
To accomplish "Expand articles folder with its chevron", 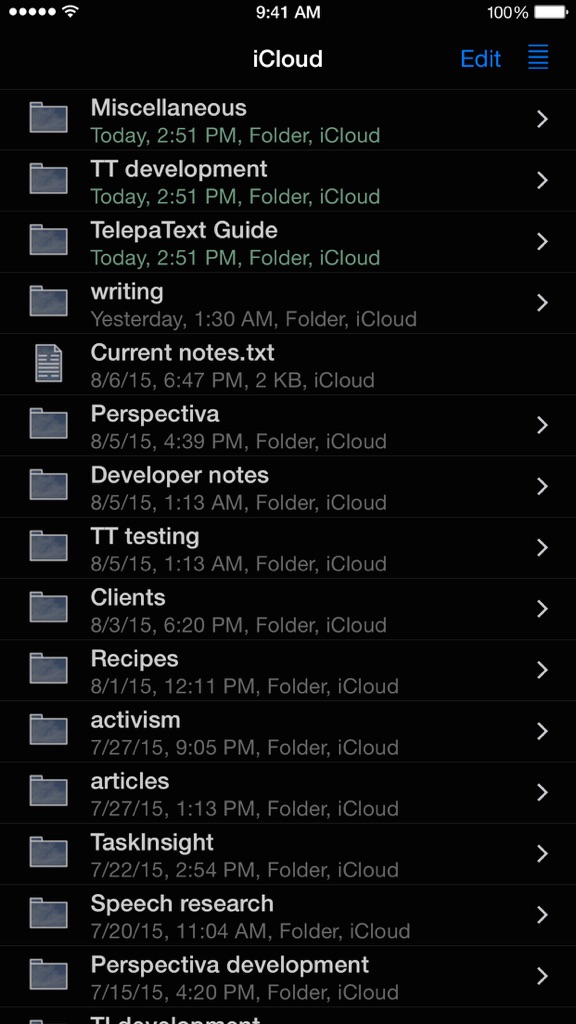I will tap(542, 792).
